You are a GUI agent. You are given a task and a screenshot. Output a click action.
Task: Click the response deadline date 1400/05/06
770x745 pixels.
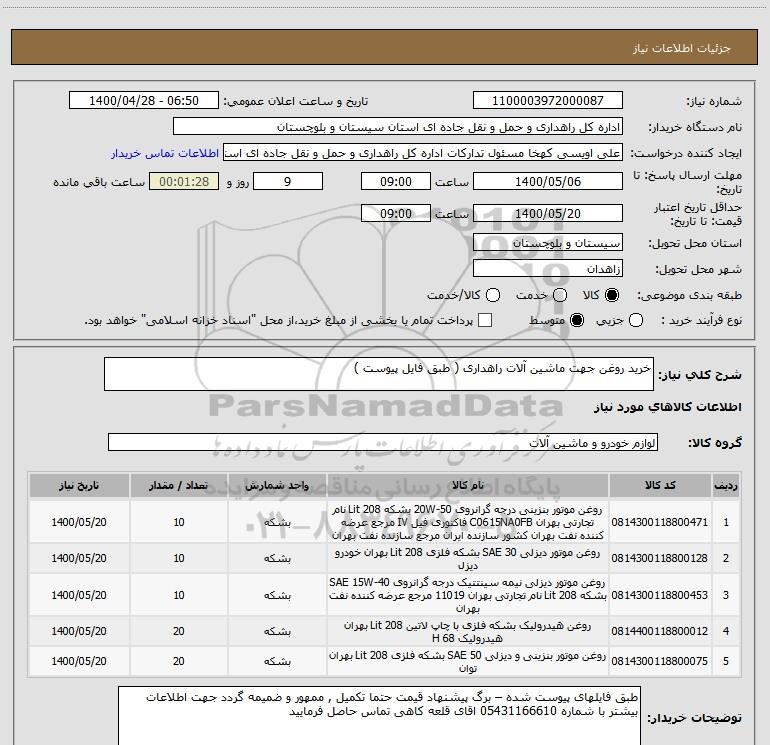pyautogui.click(x=548, y=181)
